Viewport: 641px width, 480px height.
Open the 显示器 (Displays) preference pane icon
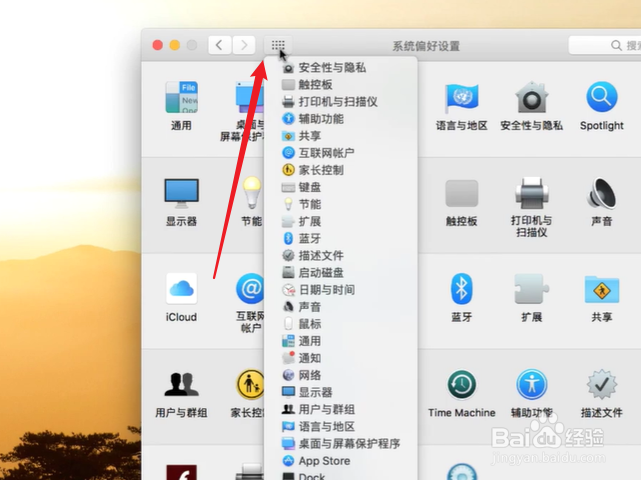tap(182, 193)
